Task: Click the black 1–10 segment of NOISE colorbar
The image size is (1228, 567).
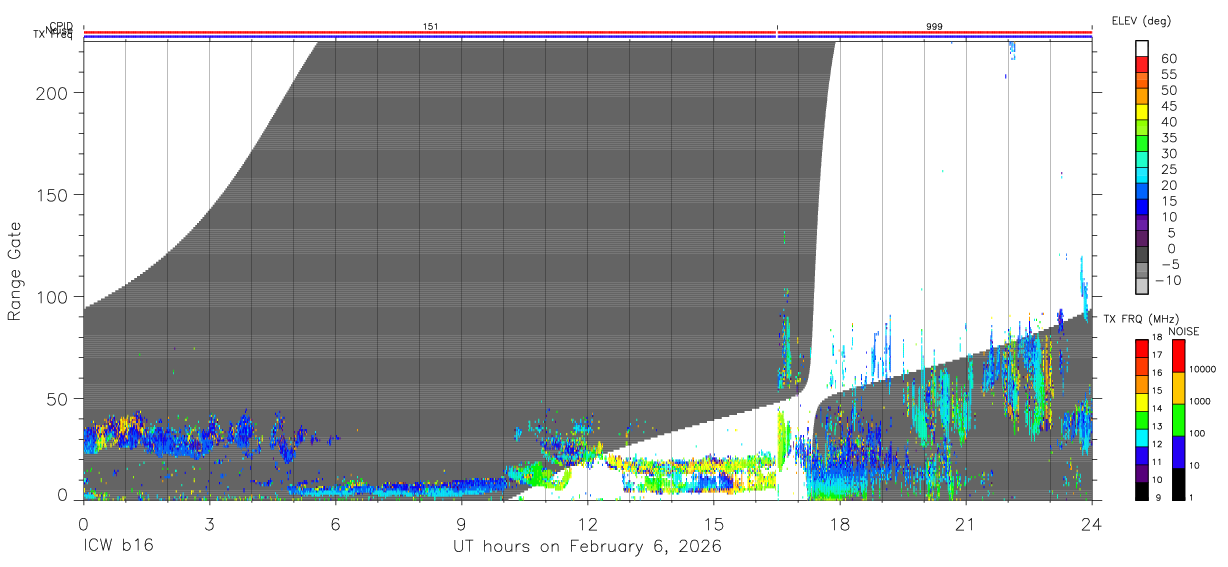Action: 1178,484
